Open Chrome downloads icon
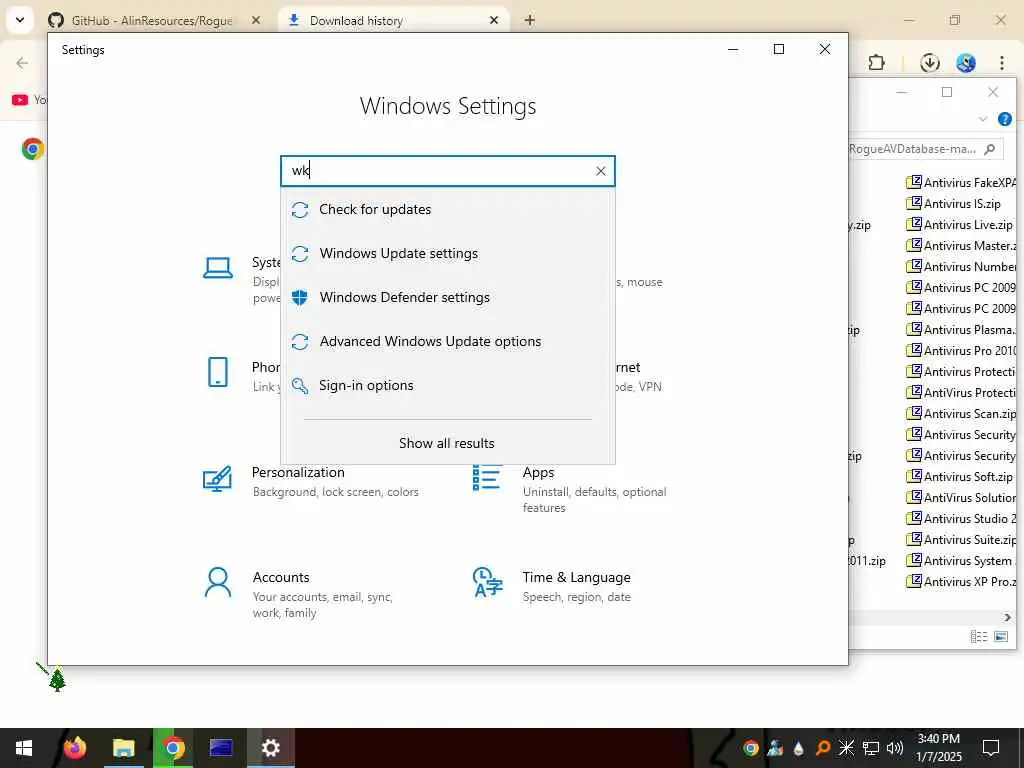This screenshot has height=768, width=1024. (929, 63)
